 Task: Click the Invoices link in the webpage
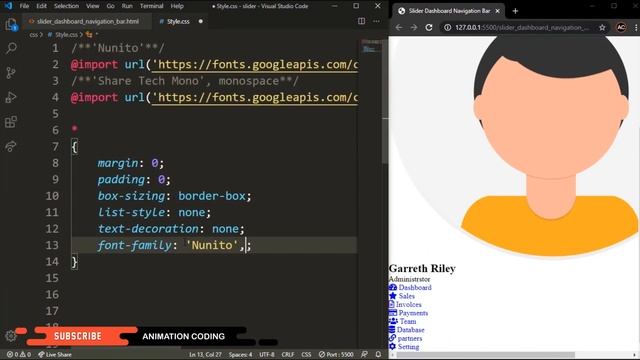[x=409, y=304]
